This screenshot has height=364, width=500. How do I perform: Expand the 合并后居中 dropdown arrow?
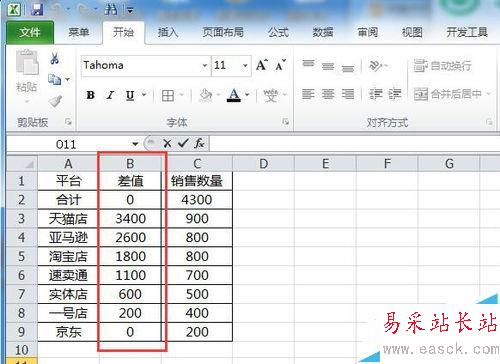(x=488, y=94)
